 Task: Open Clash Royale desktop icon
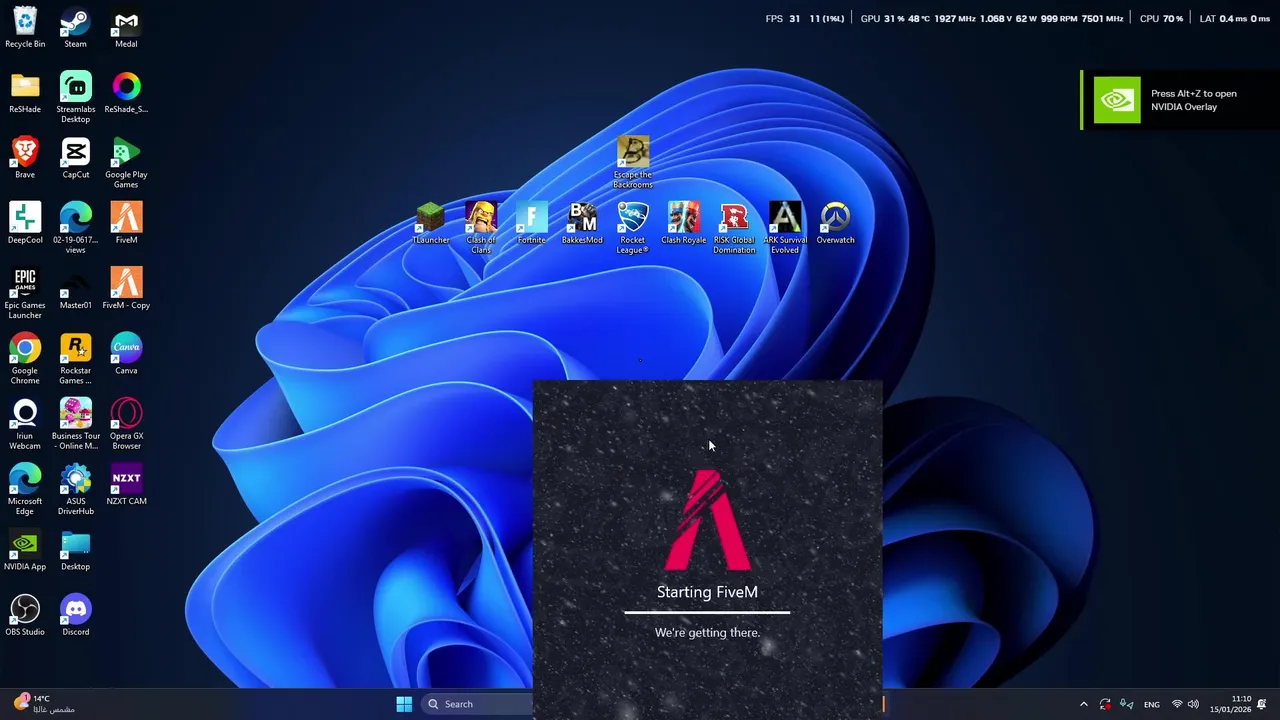point(684,222)
